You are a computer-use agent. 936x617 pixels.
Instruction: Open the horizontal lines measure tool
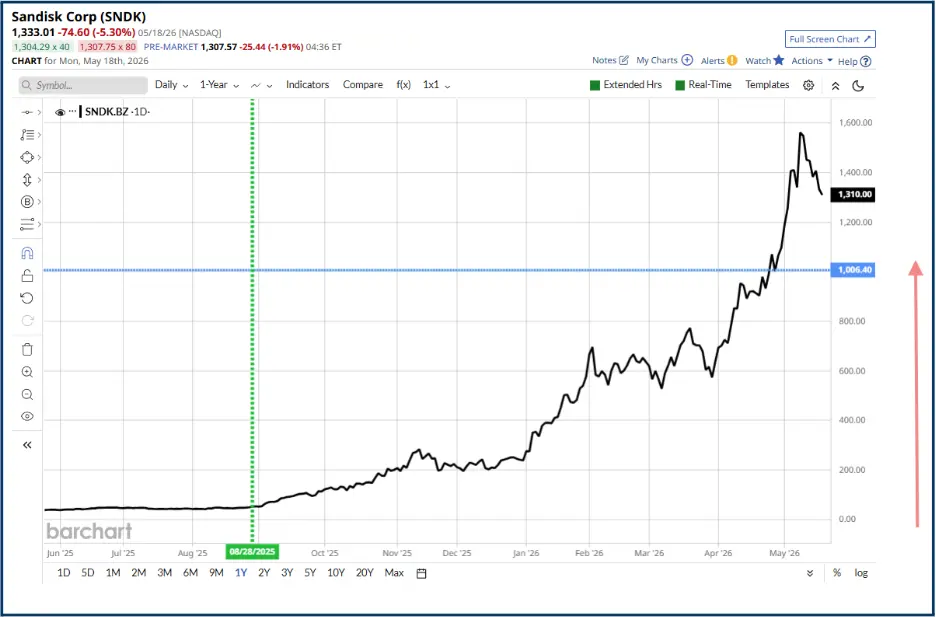27,224
